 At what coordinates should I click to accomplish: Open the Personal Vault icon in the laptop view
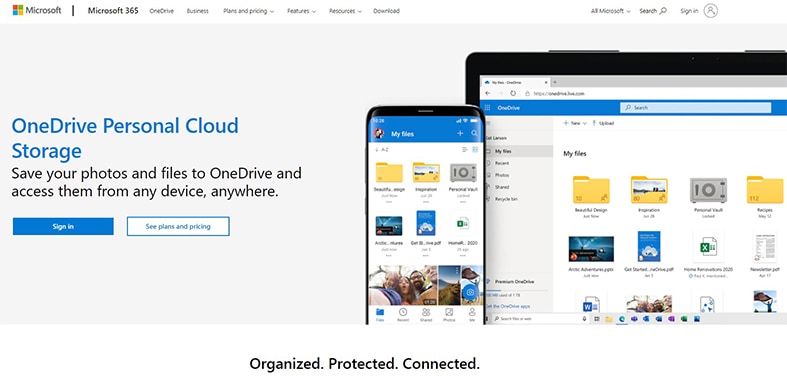click(x=708, y=190)
